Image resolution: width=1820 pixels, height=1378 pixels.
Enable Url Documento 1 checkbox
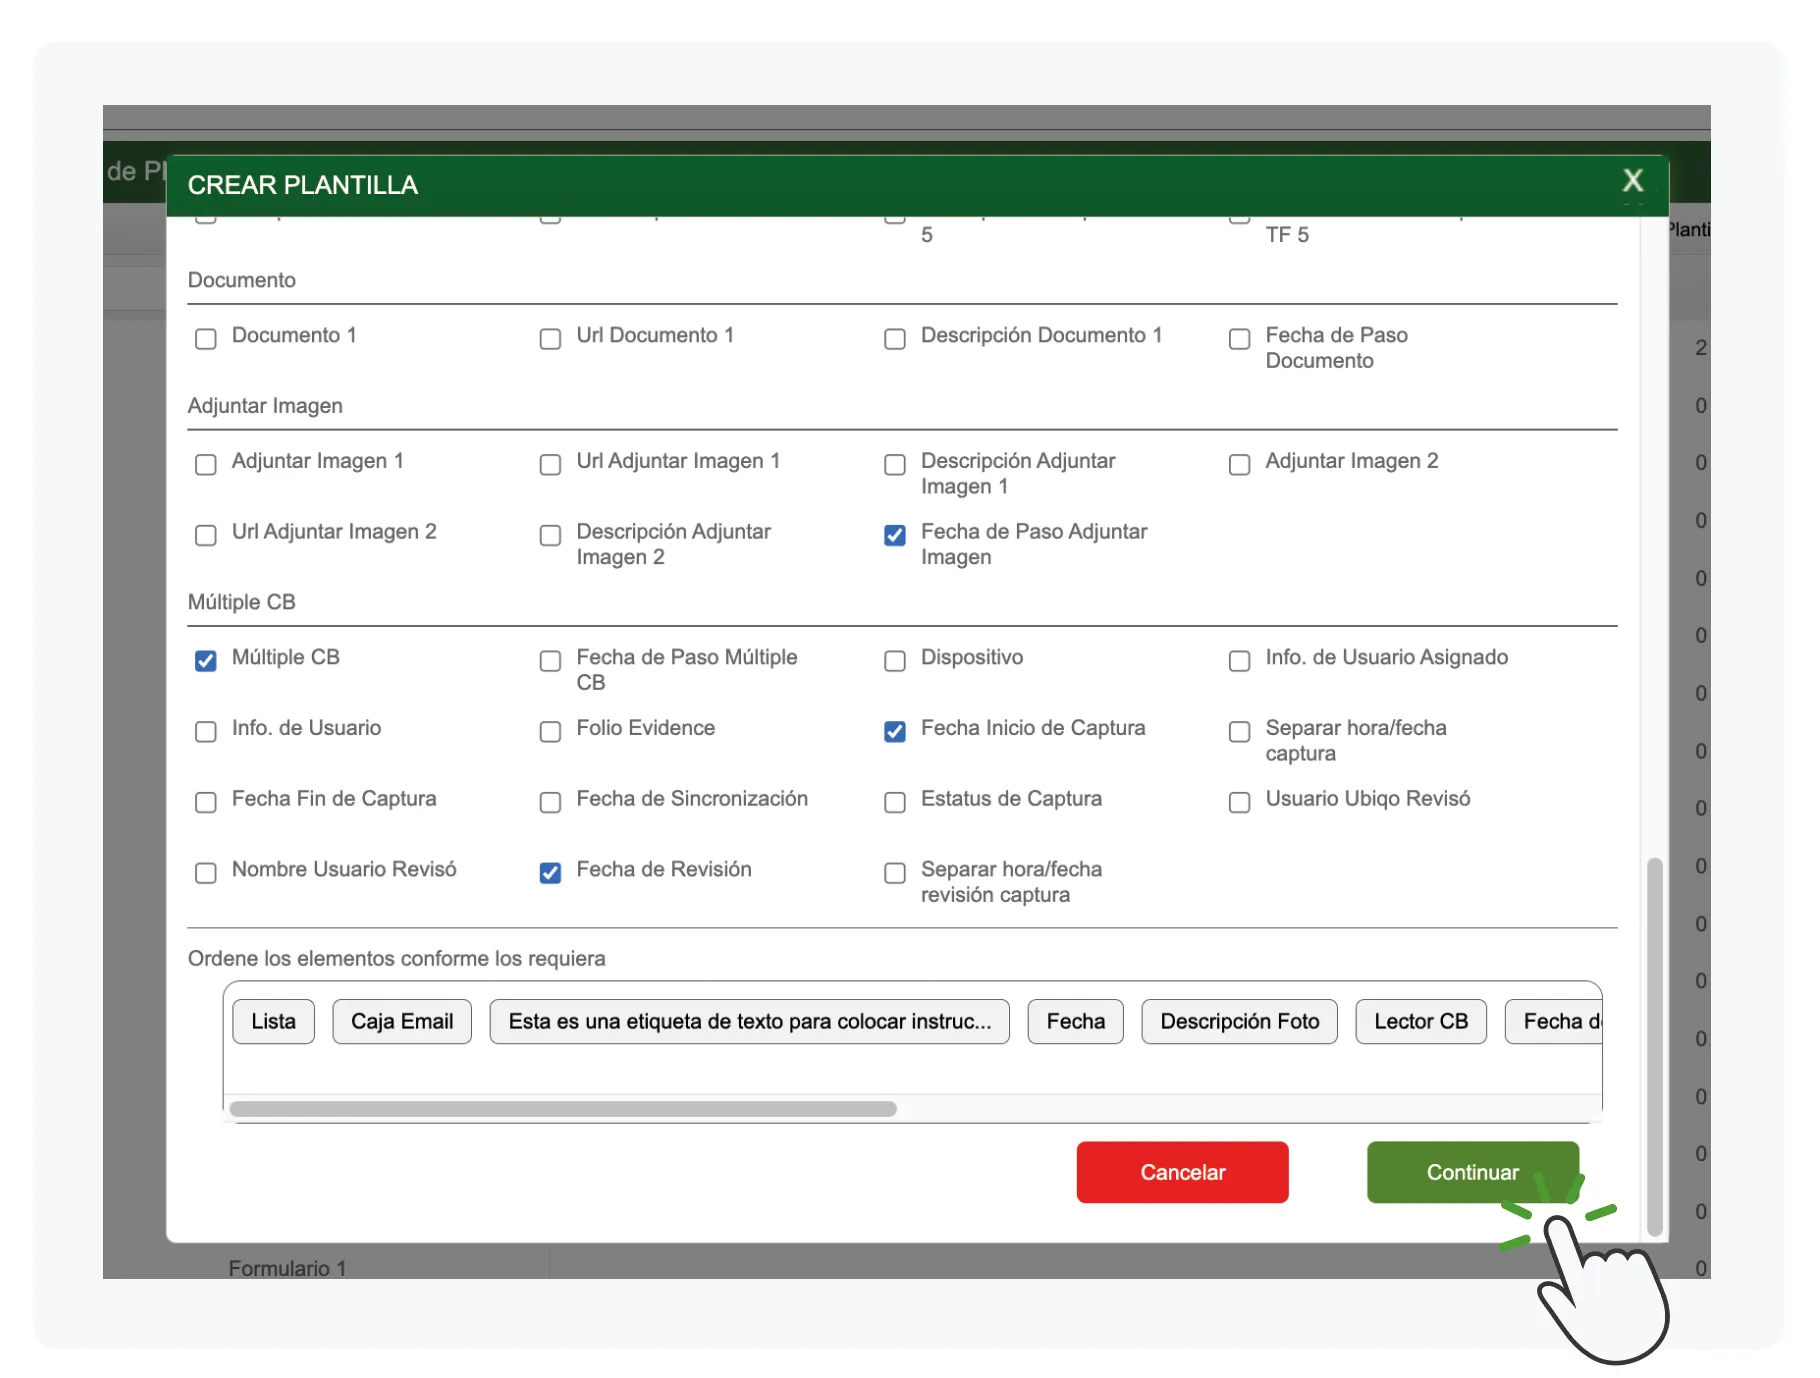pyautogui.click(x=550, y=339)
